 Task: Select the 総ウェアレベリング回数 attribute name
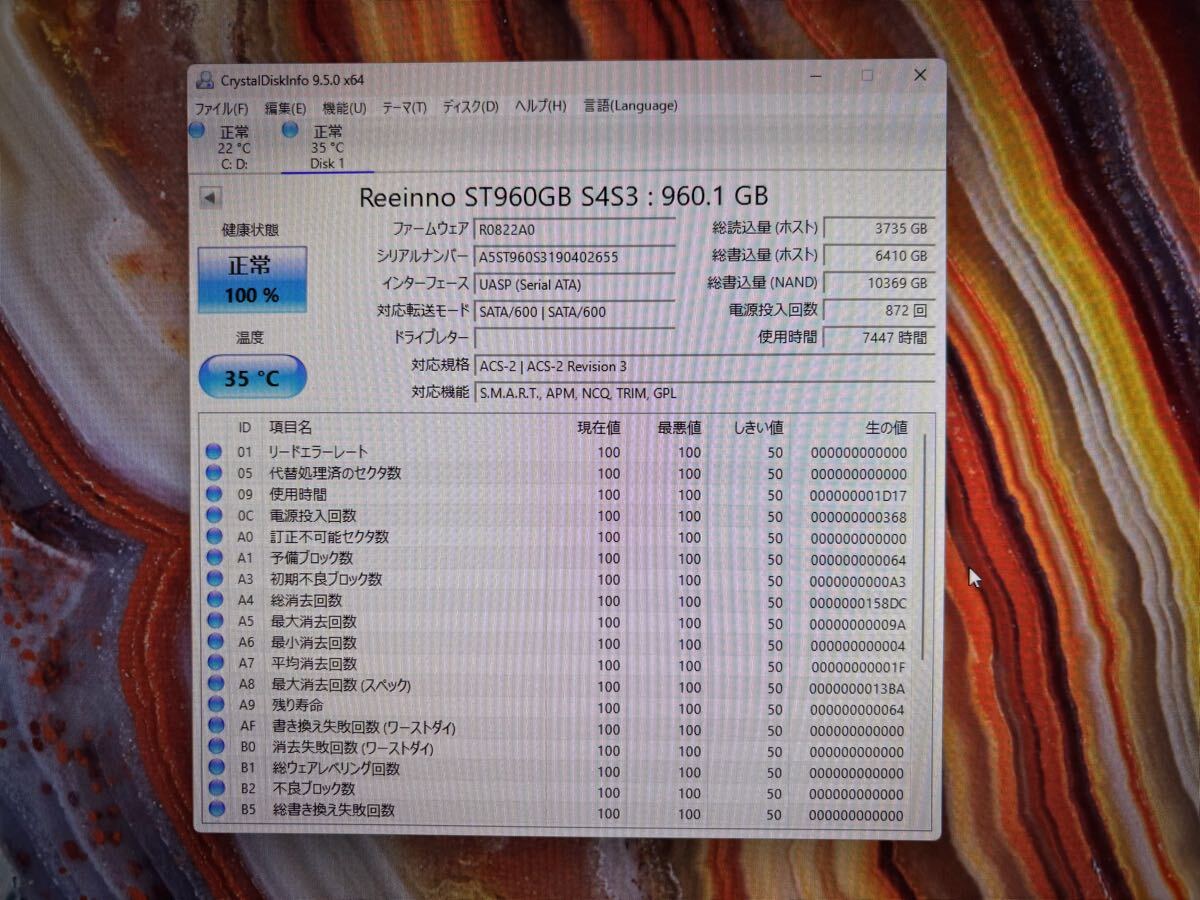(337, 769)
